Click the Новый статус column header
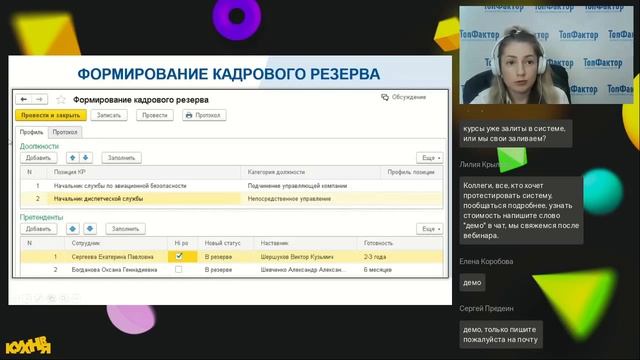Screen dimensions: 640x360 pyautogui.click(x=222, y=243)
